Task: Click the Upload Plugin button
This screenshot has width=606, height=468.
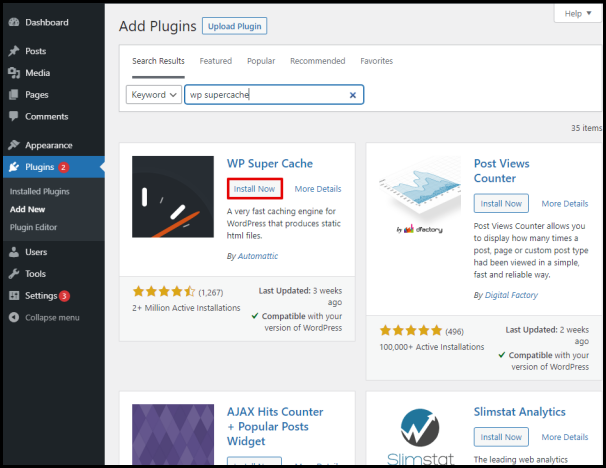Action: click(235, 26)
